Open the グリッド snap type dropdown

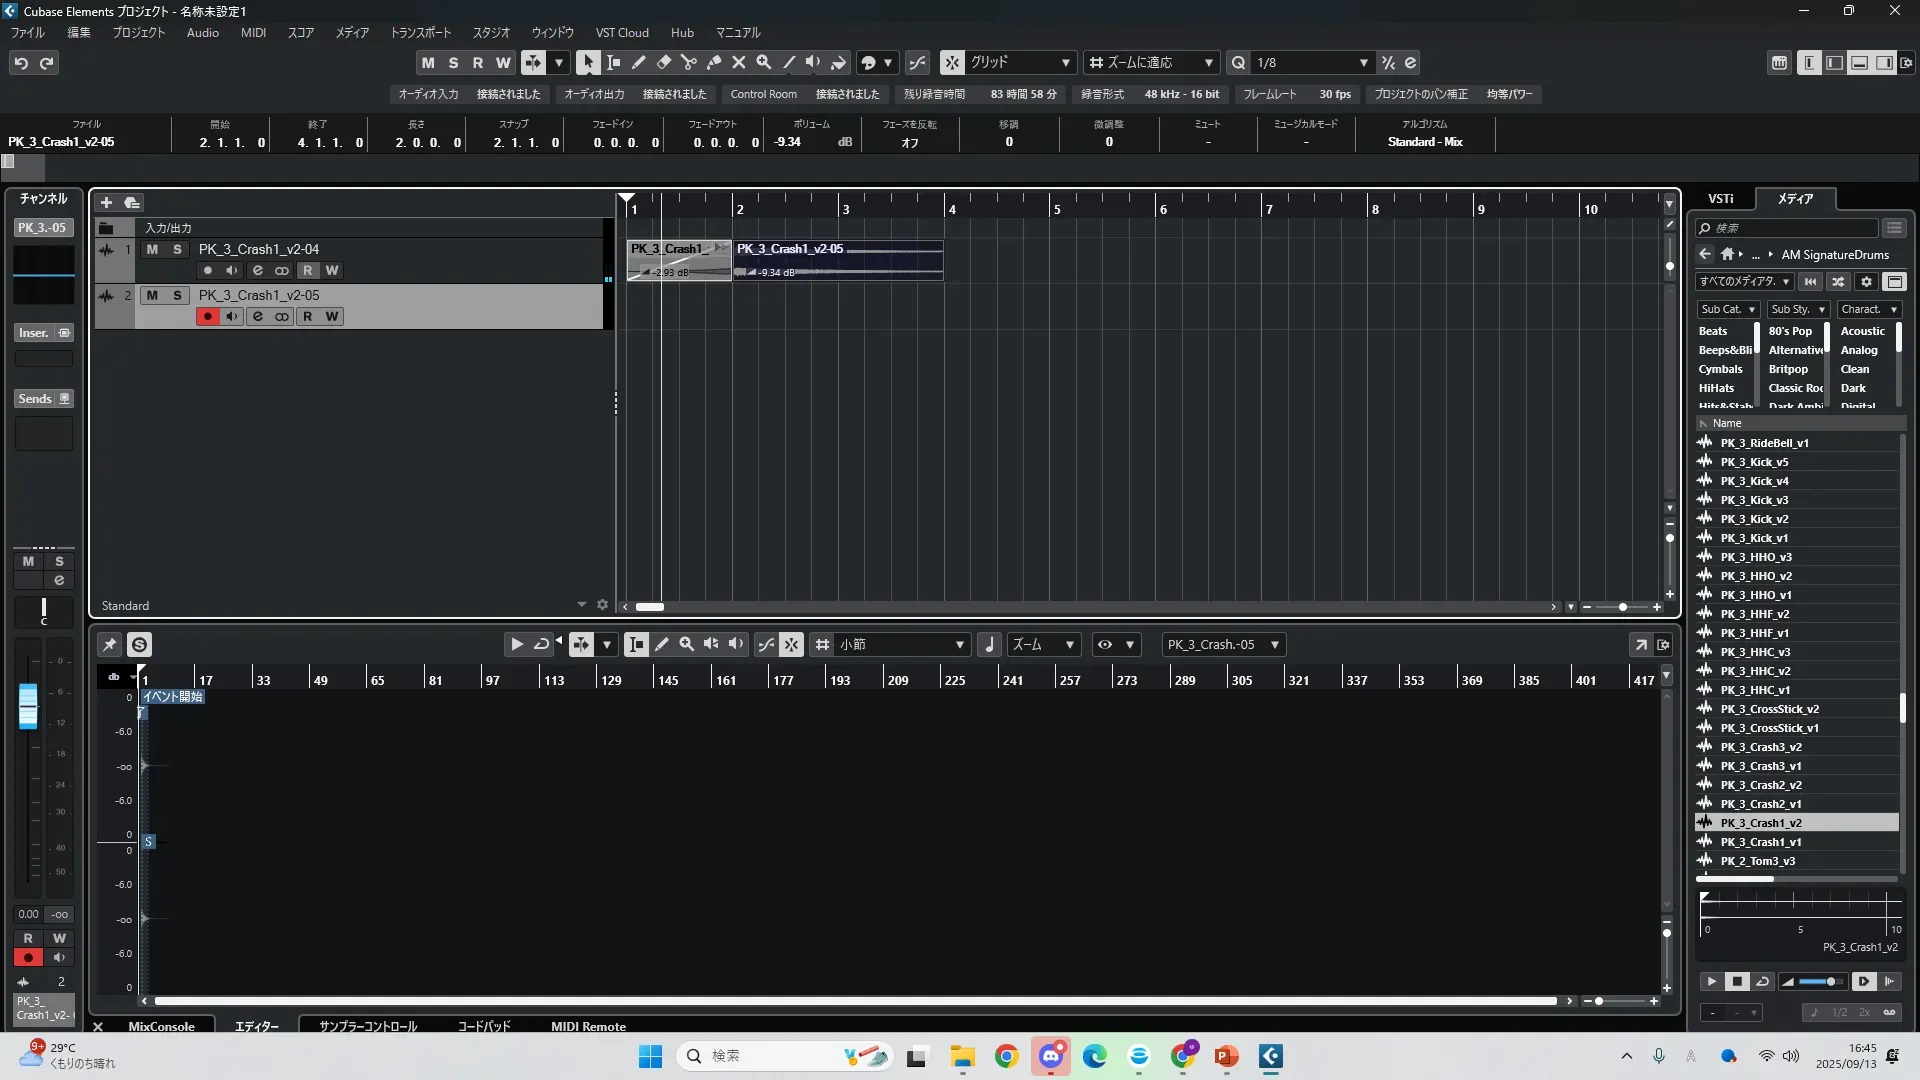tap(1065, 62)
